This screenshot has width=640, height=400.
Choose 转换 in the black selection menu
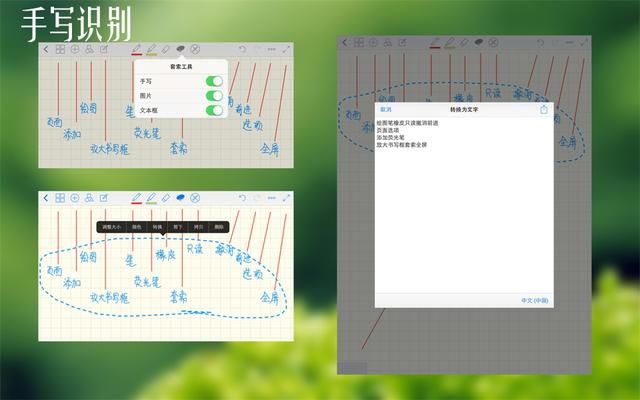[x=157, y=227]
